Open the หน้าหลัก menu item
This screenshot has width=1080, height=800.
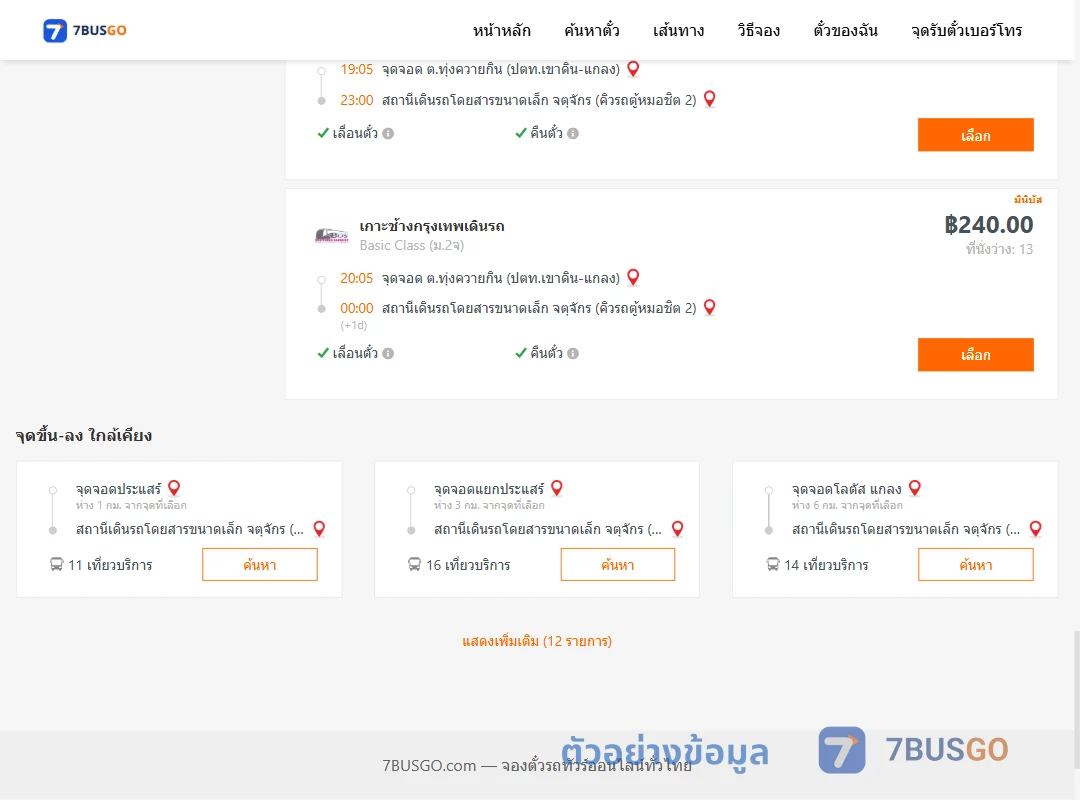[x=501, y=30]
